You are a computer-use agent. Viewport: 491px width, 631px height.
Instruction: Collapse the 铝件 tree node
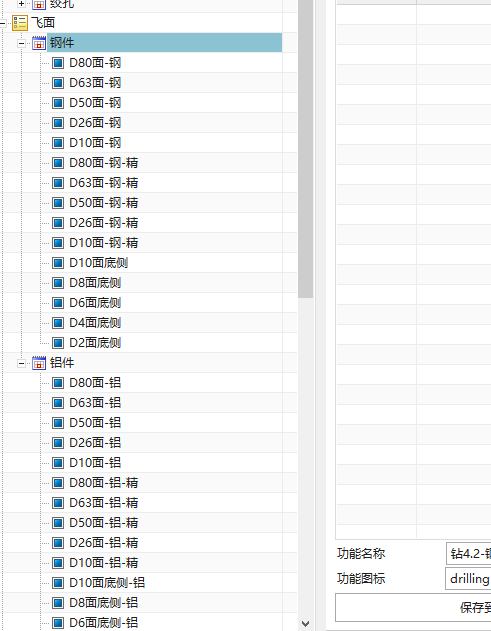tap(21, 363)
